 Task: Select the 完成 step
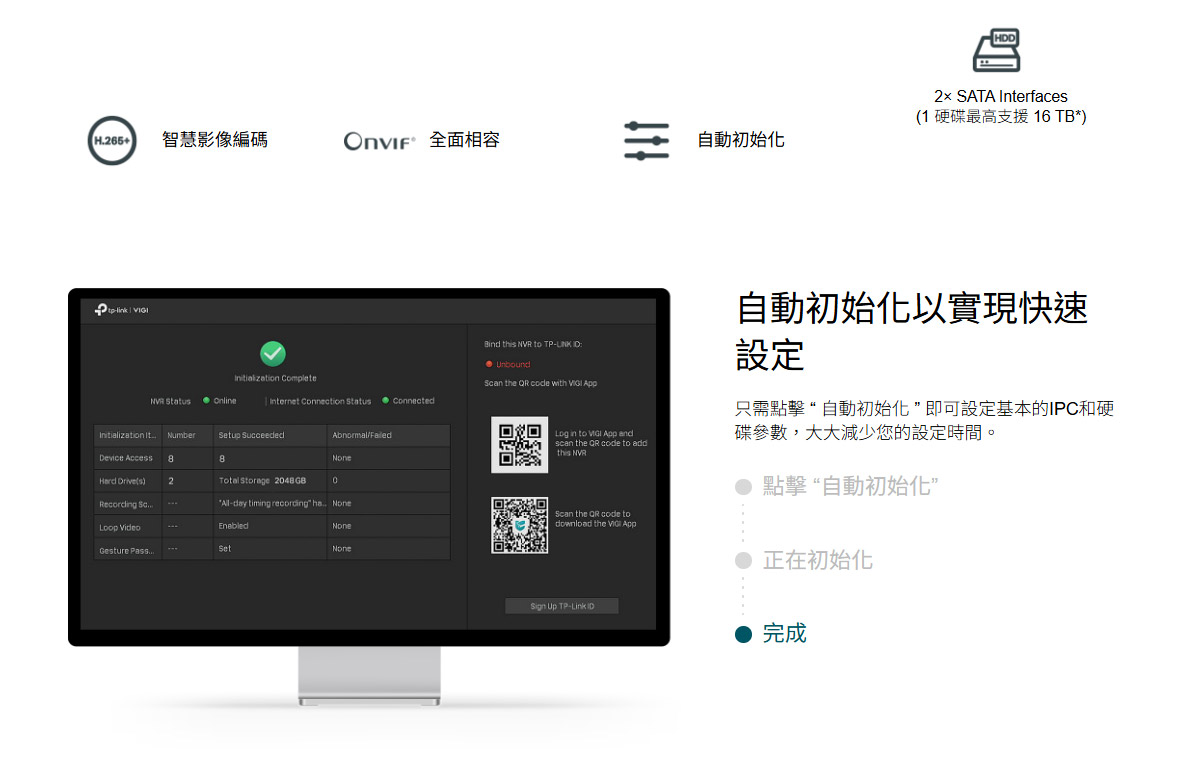point(785,634)
